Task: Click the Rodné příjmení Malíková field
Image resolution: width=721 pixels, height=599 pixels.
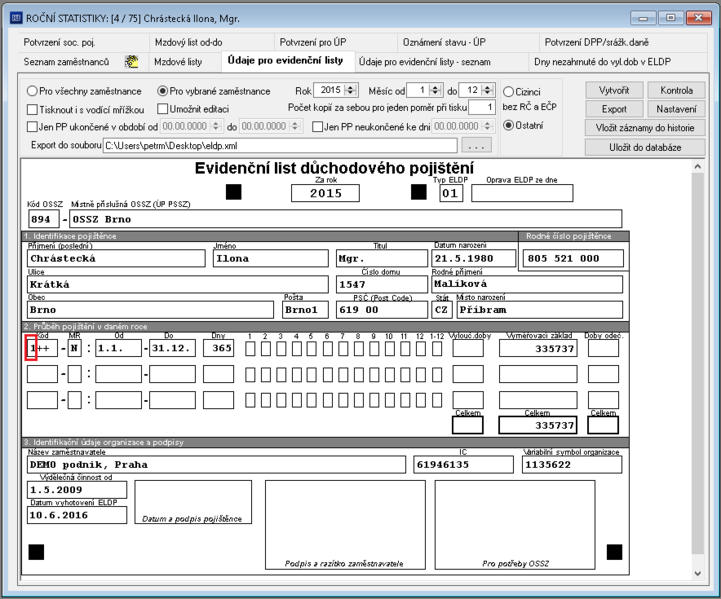Action: pyautogui.click(x=527, y=284)
